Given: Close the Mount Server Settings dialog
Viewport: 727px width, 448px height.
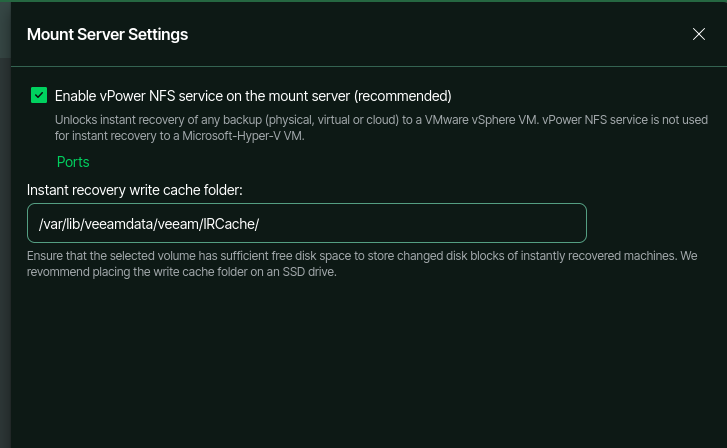Looking at the screenshot, I should click(699, 34).
